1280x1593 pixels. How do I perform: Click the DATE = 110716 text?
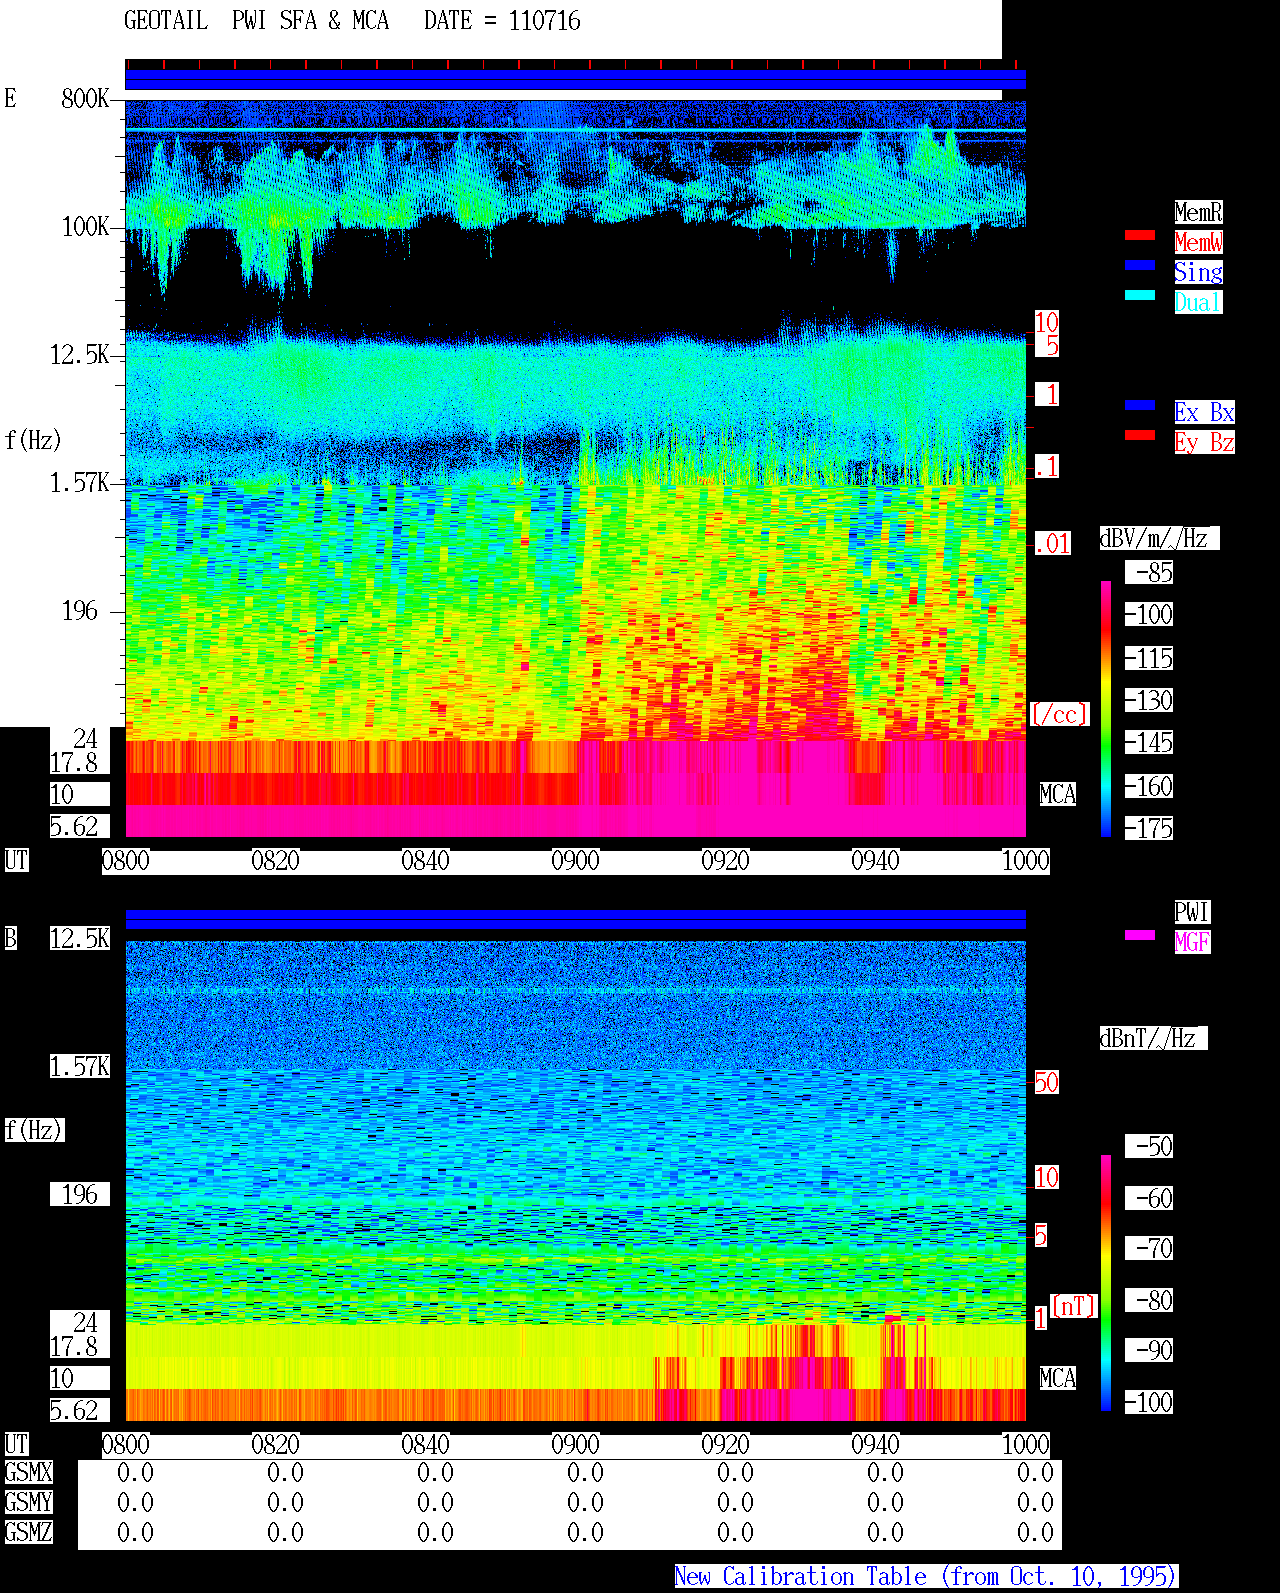click(x=502, y=21)
